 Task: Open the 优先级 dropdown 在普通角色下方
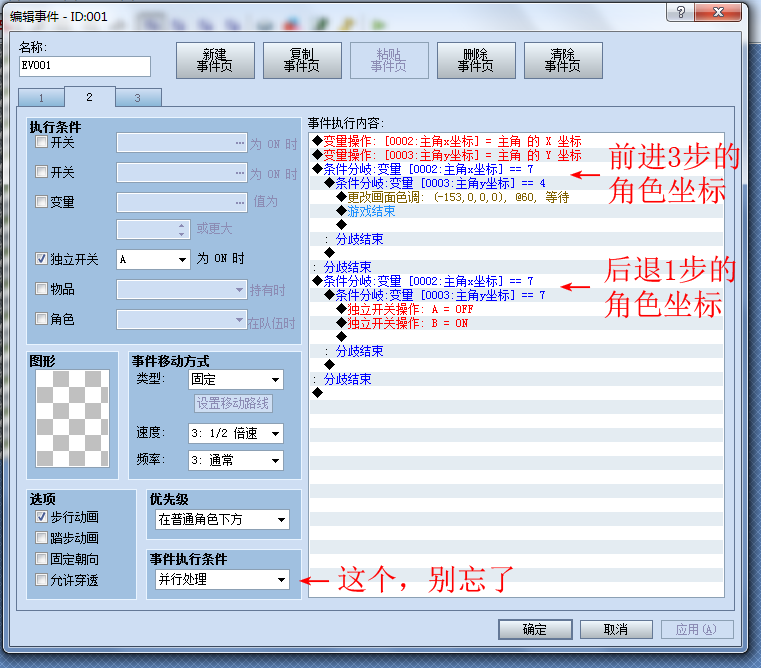(222, 519)
